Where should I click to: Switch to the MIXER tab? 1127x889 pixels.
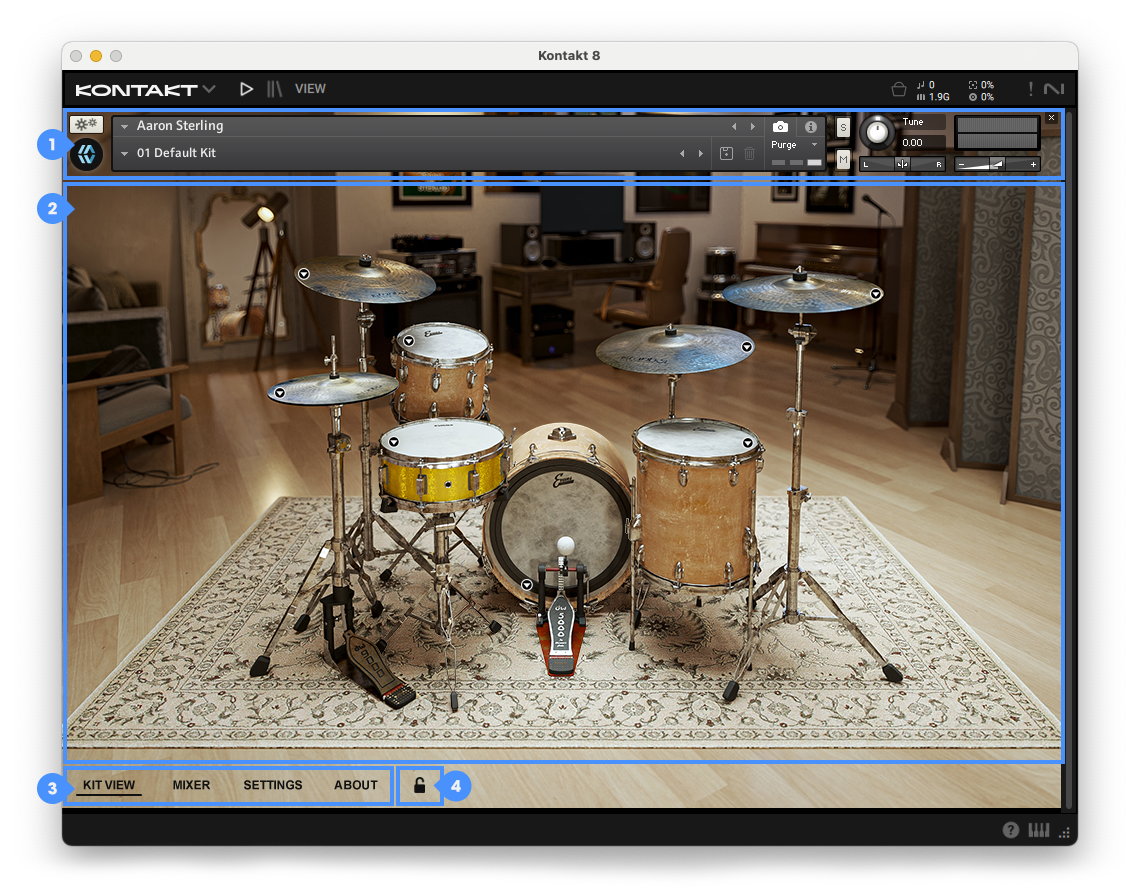tap(191, 785)
